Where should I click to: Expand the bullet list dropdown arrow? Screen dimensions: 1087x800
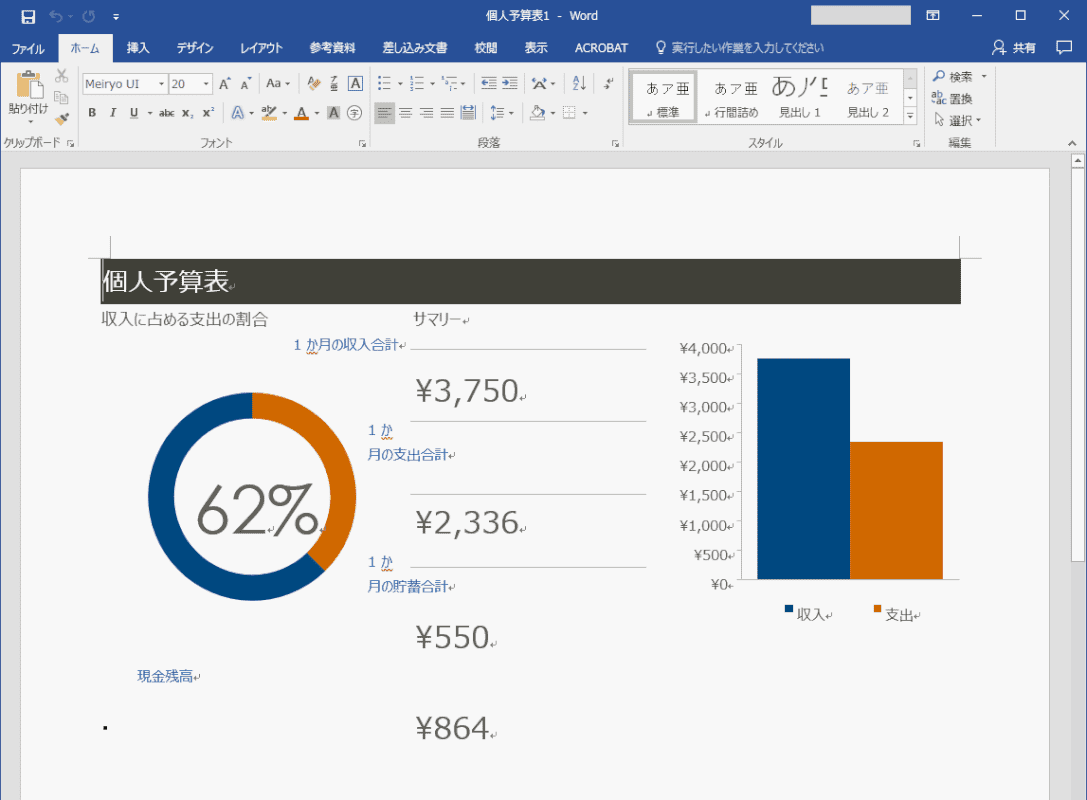[x=400, y=84]
